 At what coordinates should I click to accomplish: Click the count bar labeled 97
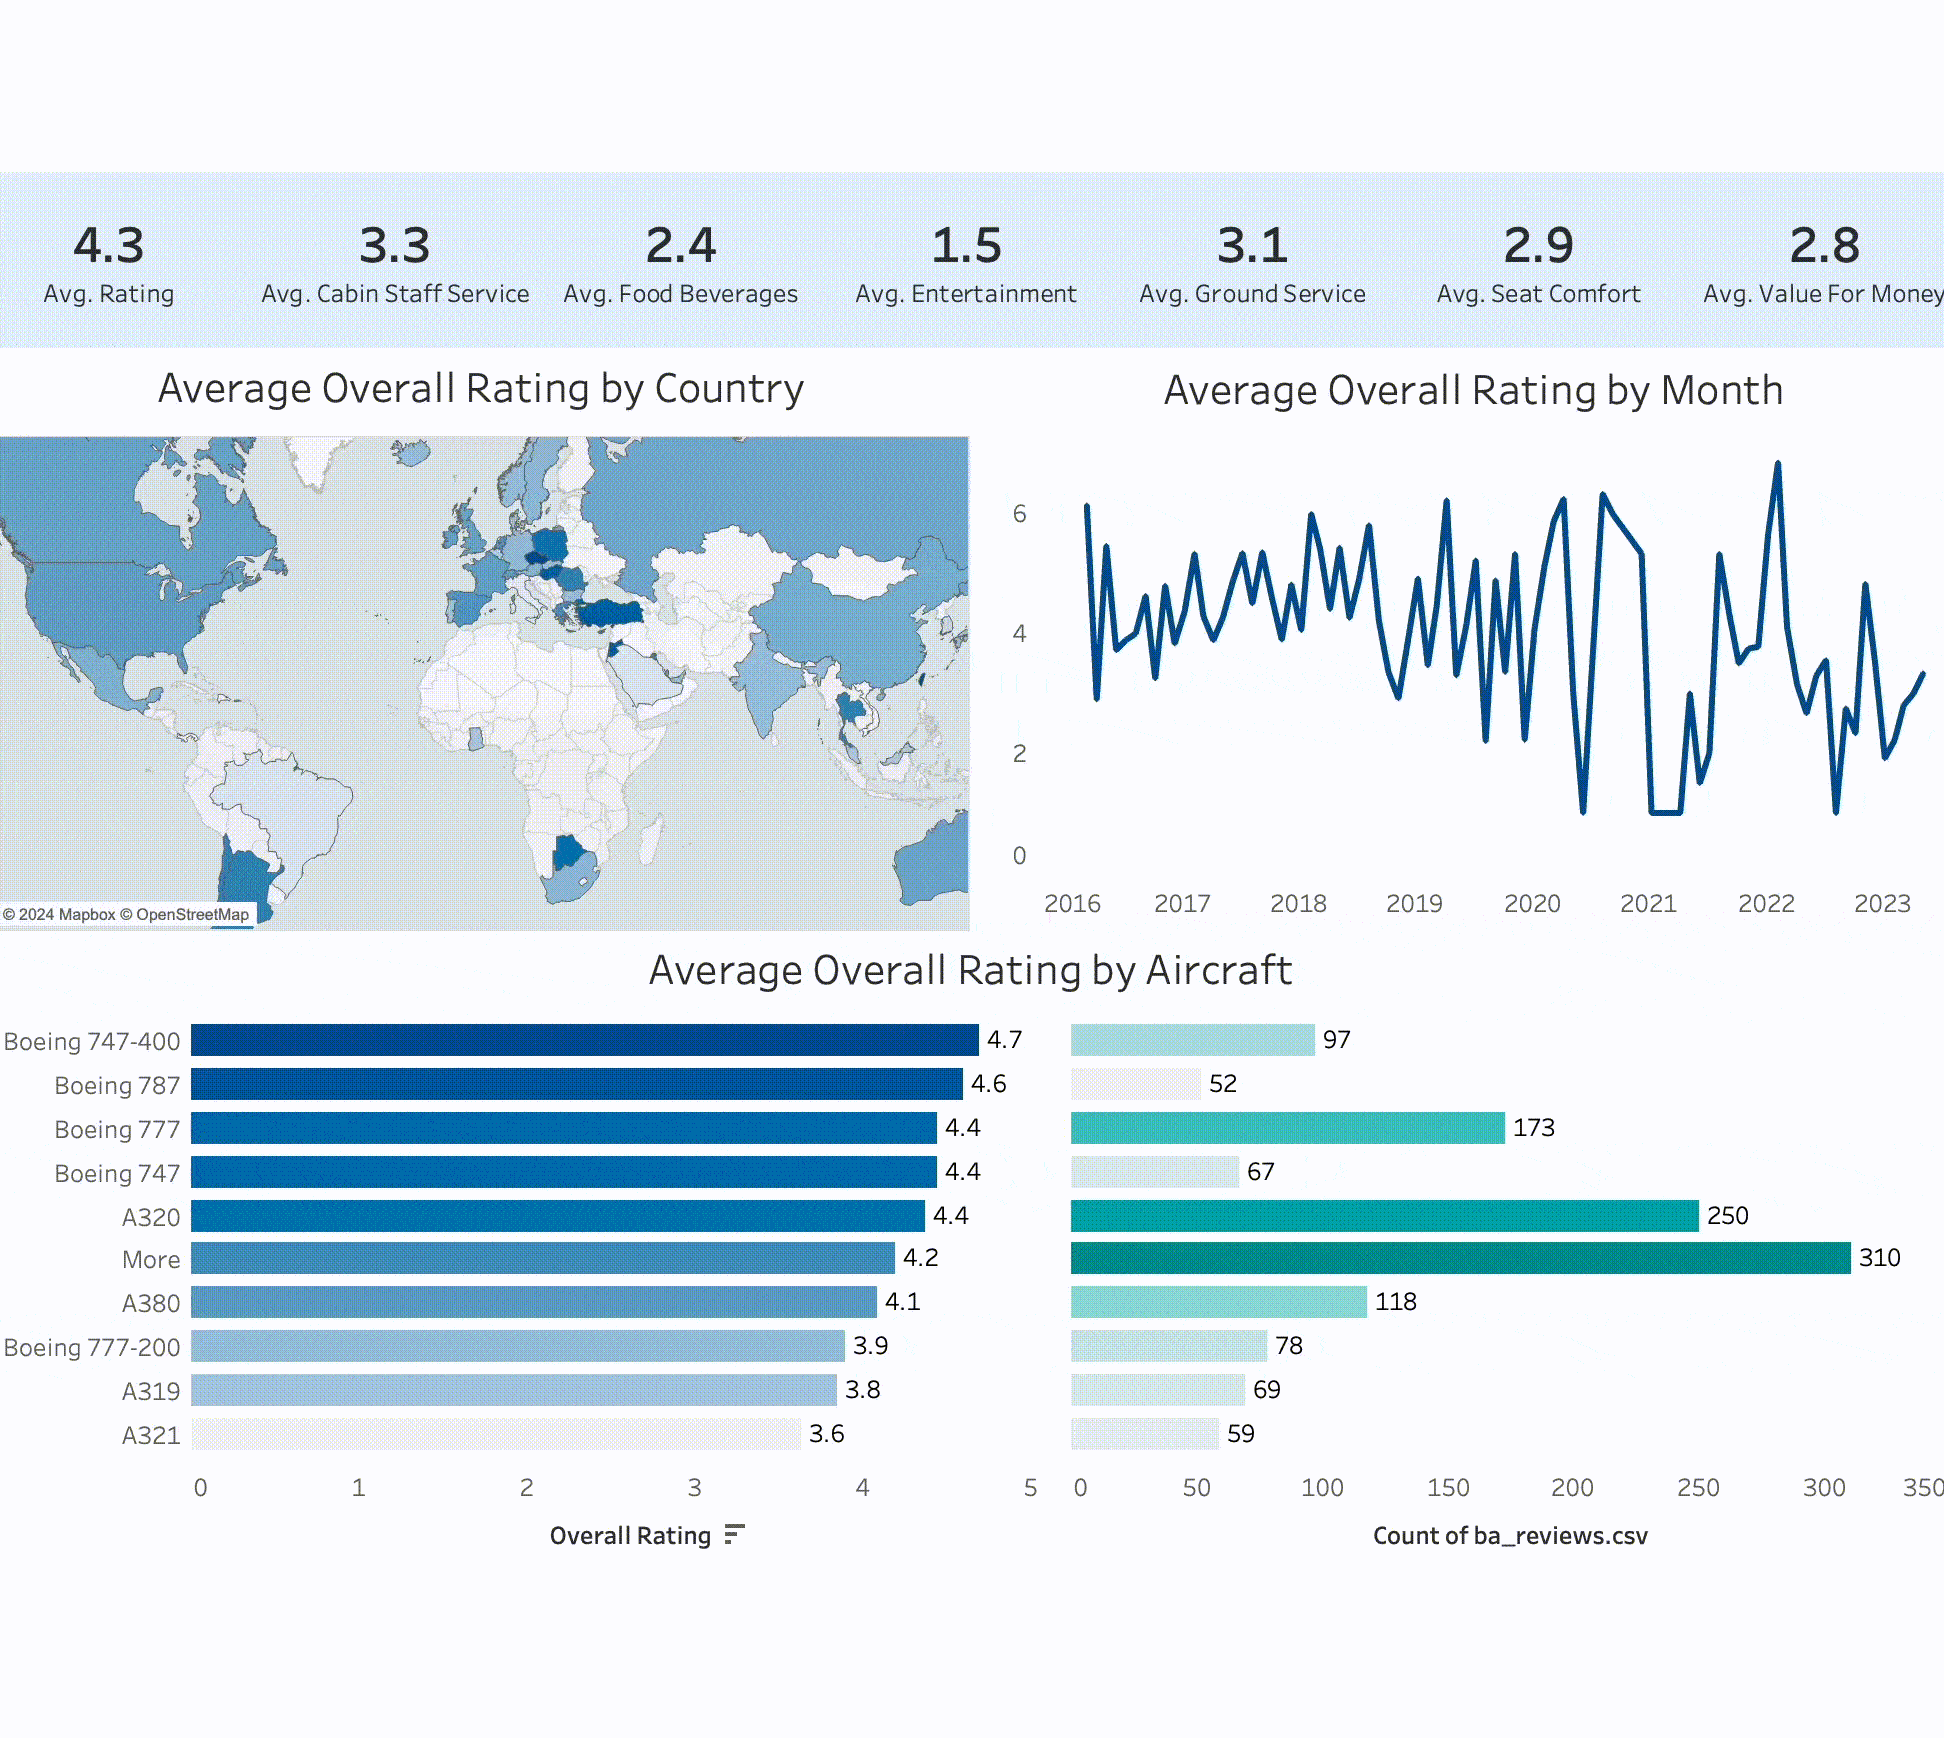click(x=1193, y=1040)
